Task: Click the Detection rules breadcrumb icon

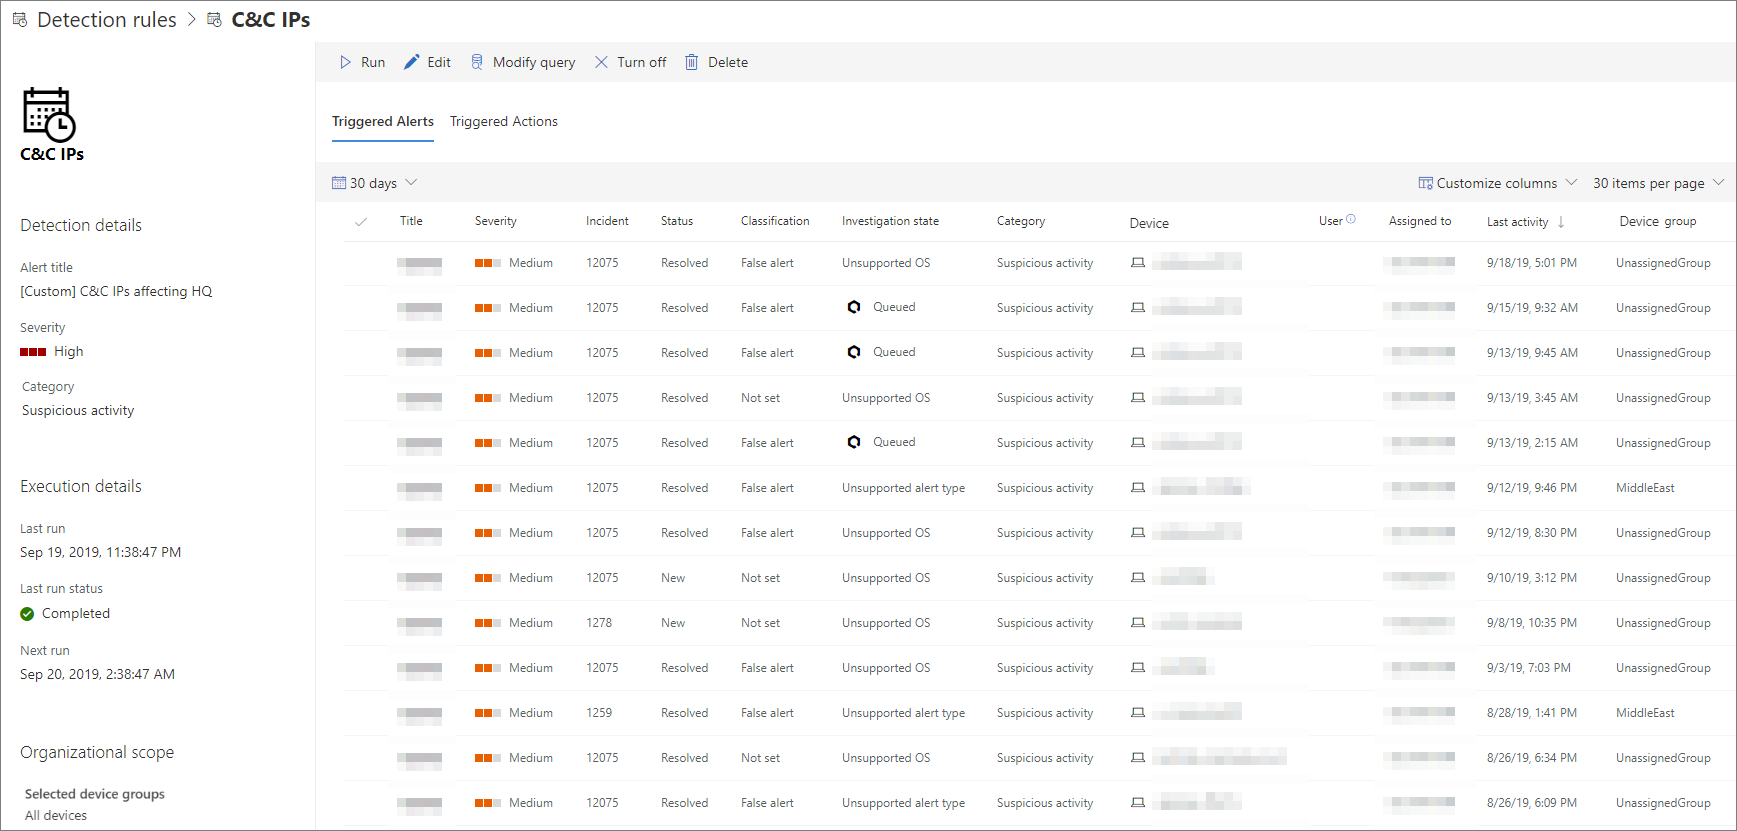Action: (19, 20)
